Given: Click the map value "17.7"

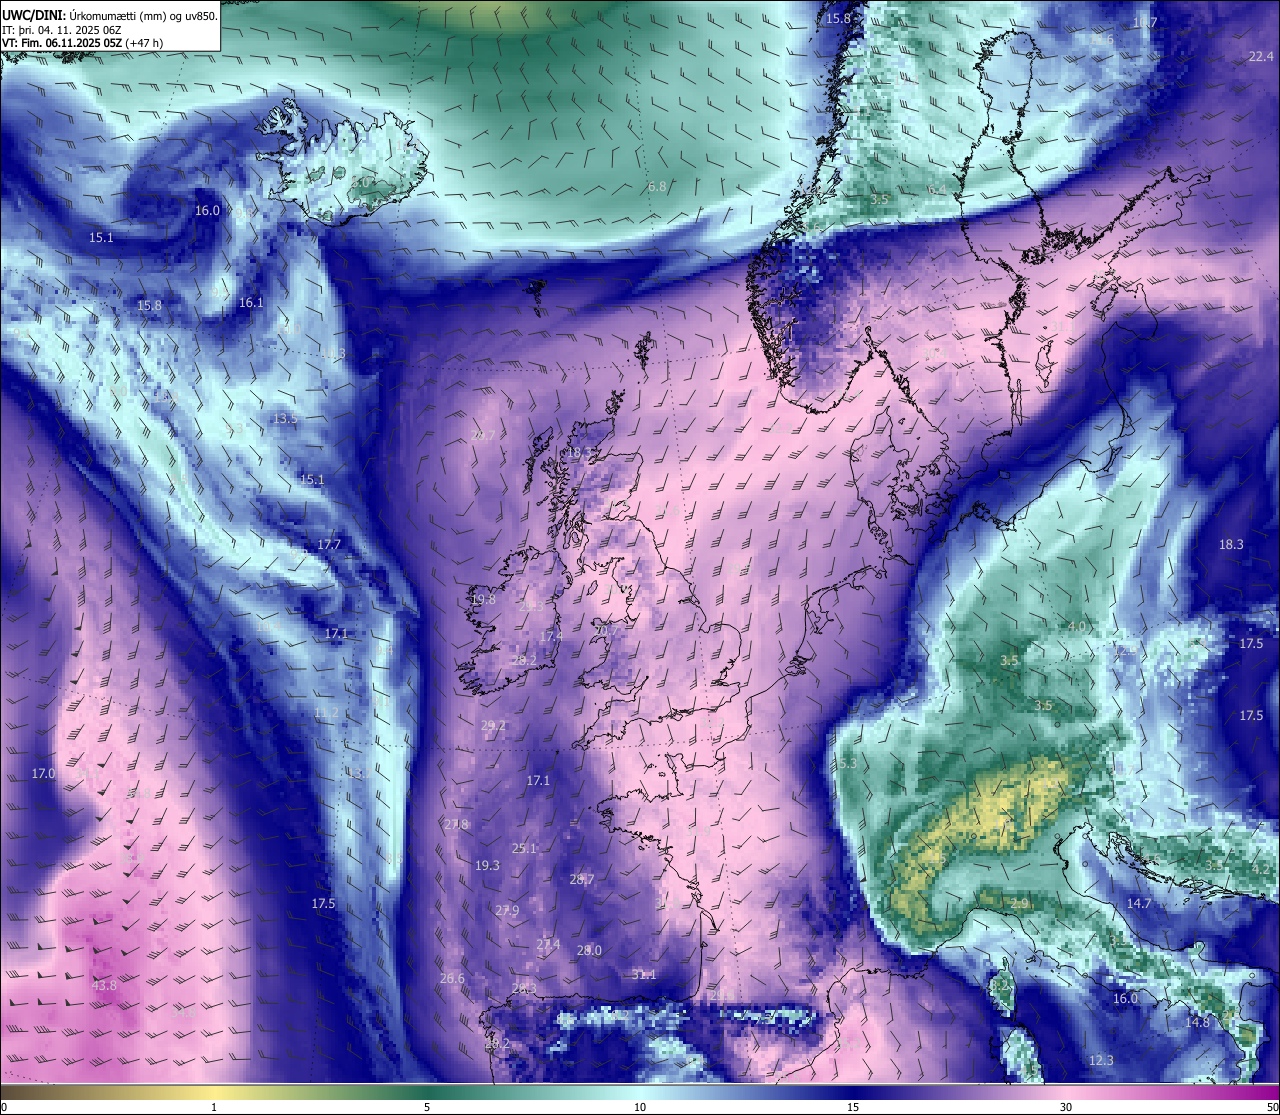Looking at the screenshot, I should click(x=329, y=544).
